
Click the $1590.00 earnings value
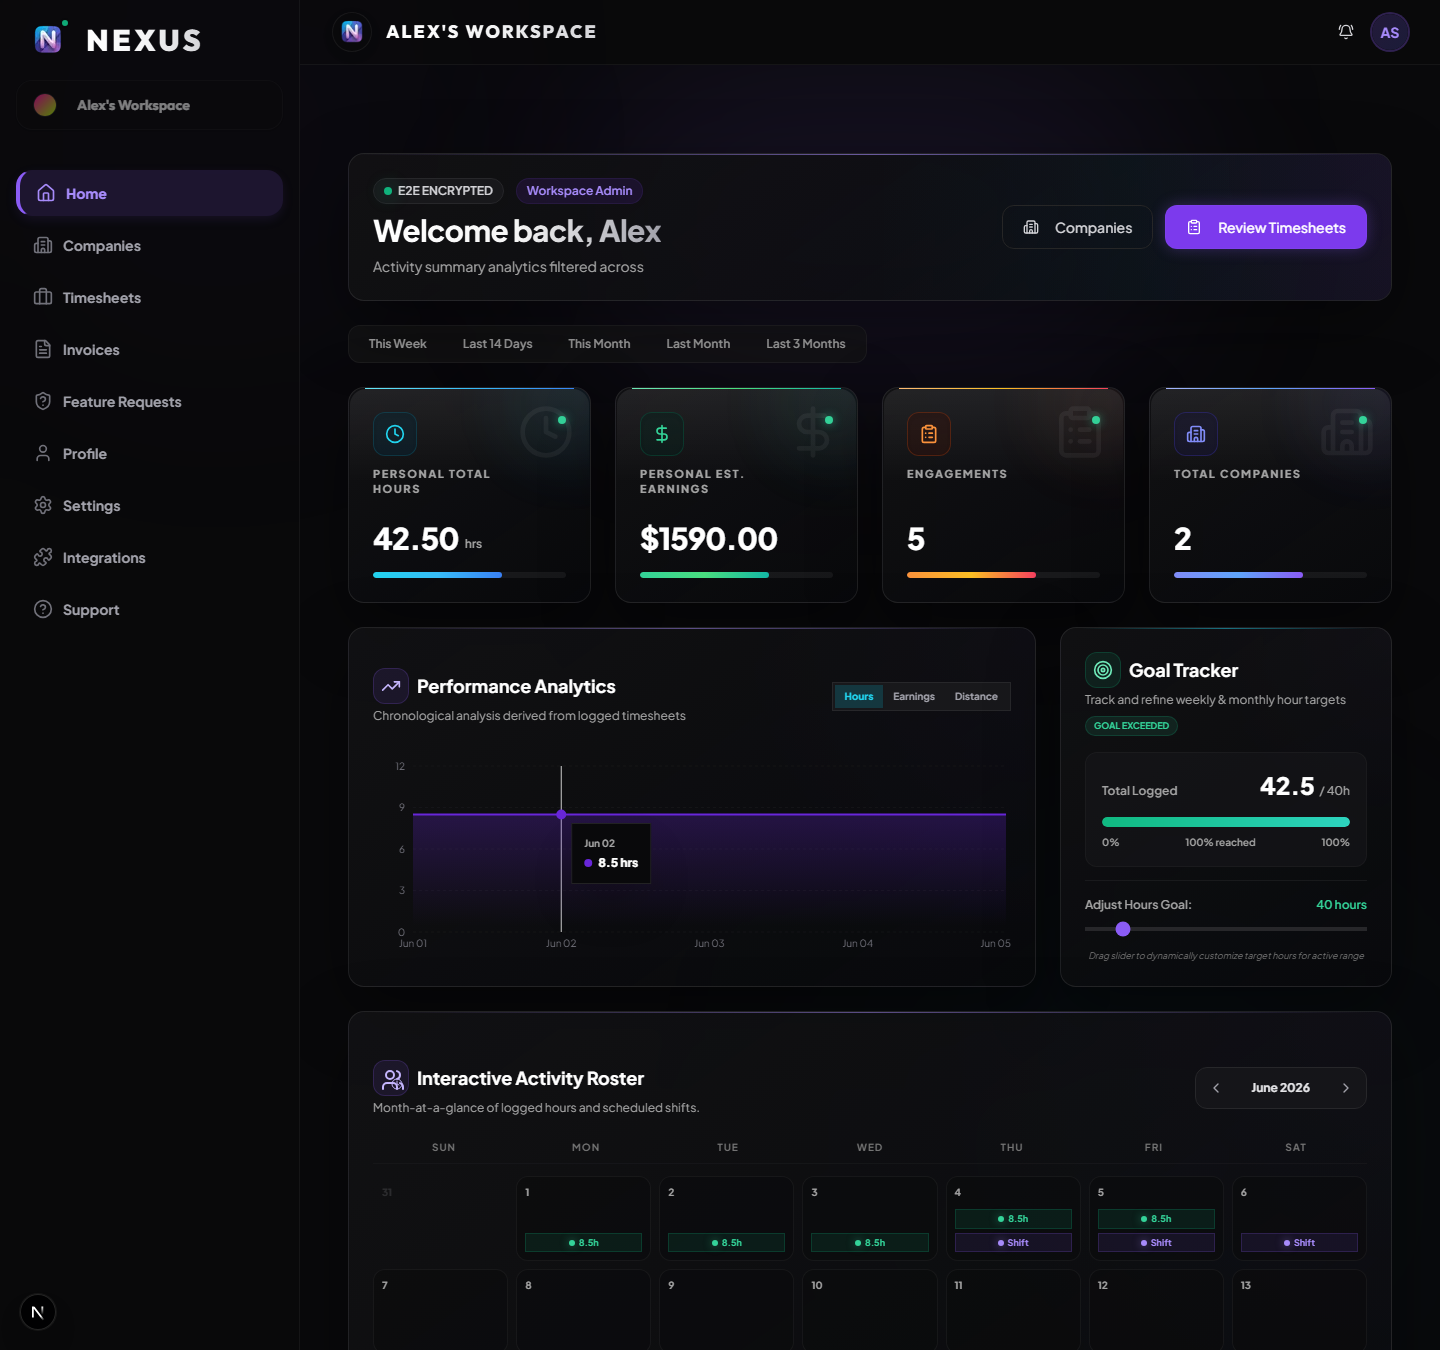[709, 539]
